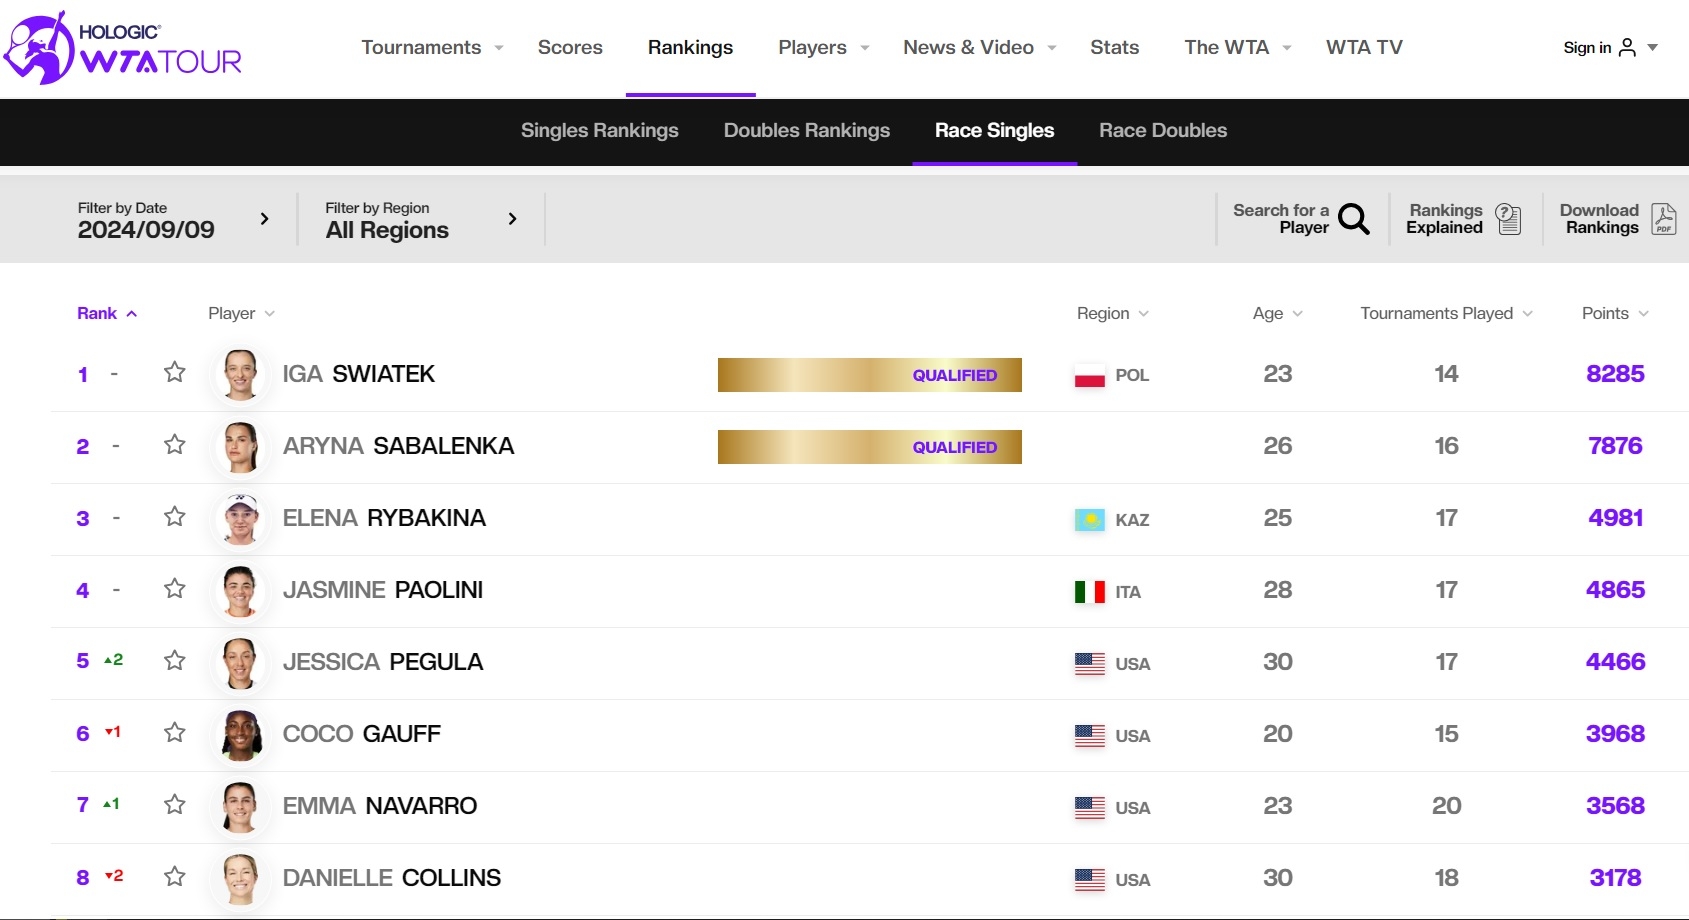The image size is (1689, 920).
Task: Click the Search for a Player magnifier icon
Action: point(1353,219)
